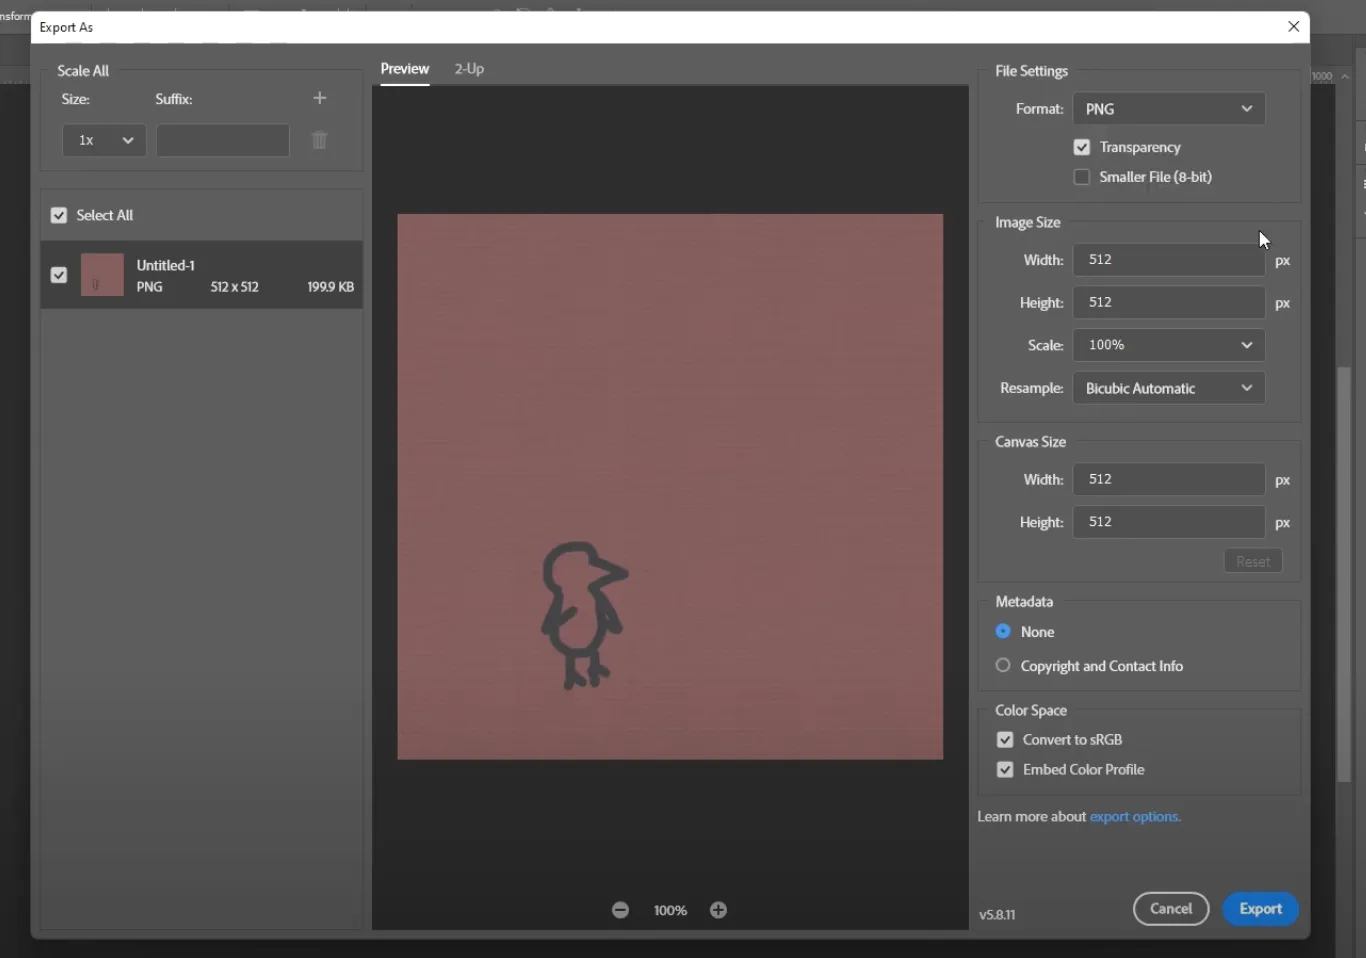The image size is (1366, 958).
Task: Zoom out the preview with minus icon
Action: point(620,910)
